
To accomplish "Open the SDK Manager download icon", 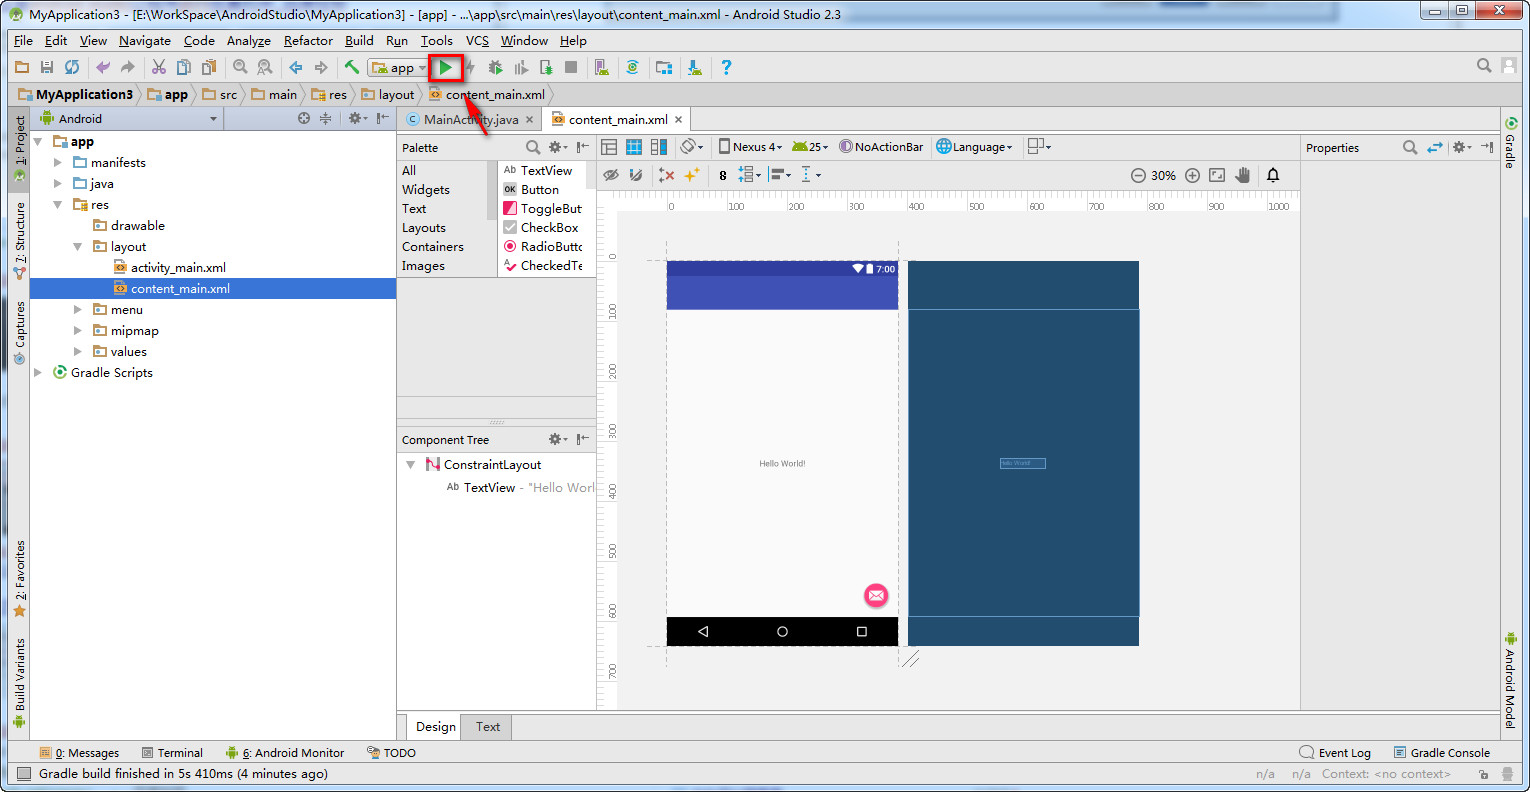I will [694, 67].
